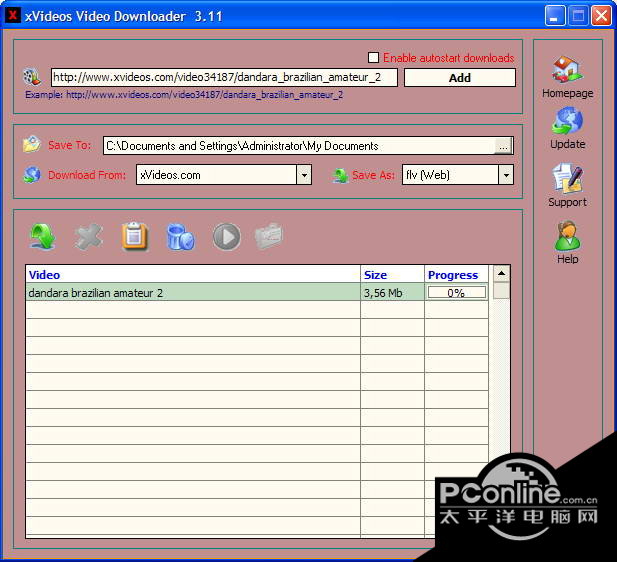
Task: Click the red X app icon in title bar
Action: tap(13, 15)
